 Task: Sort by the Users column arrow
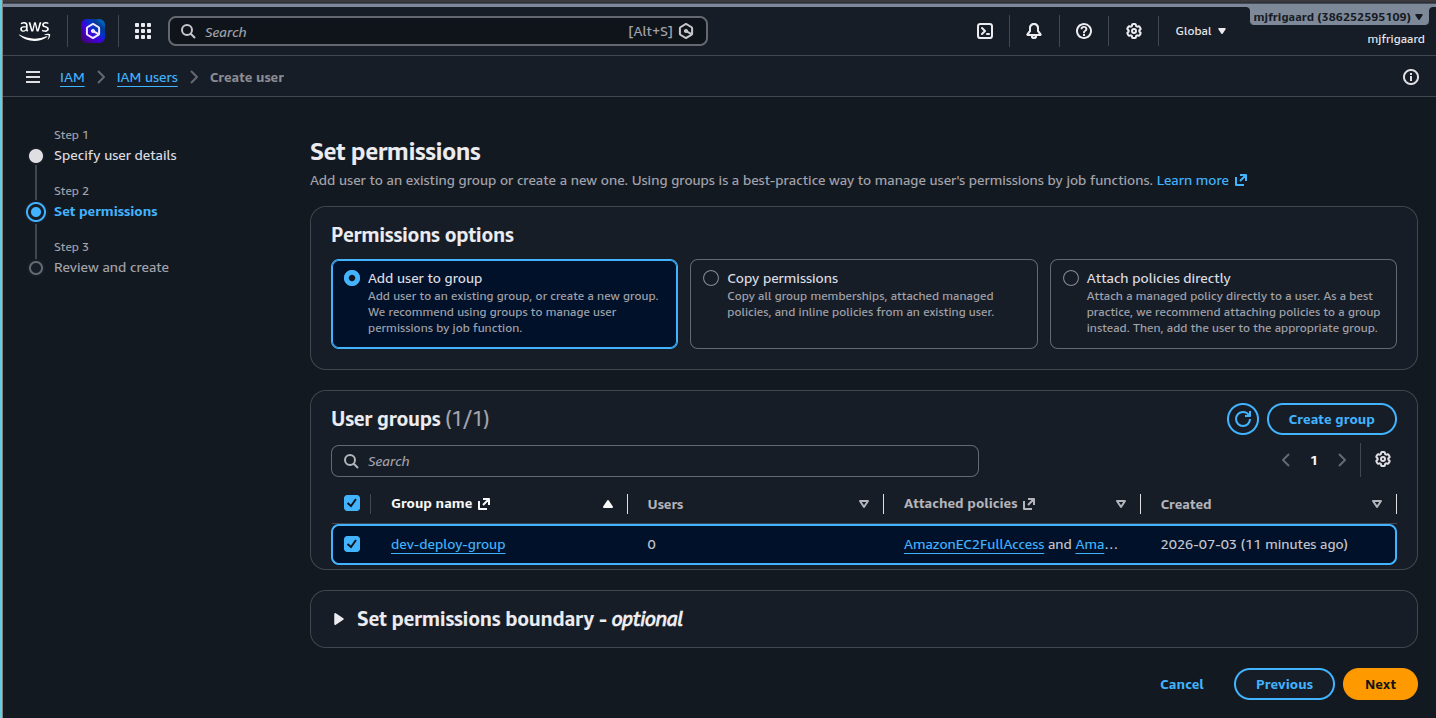(x=864, y=504)
